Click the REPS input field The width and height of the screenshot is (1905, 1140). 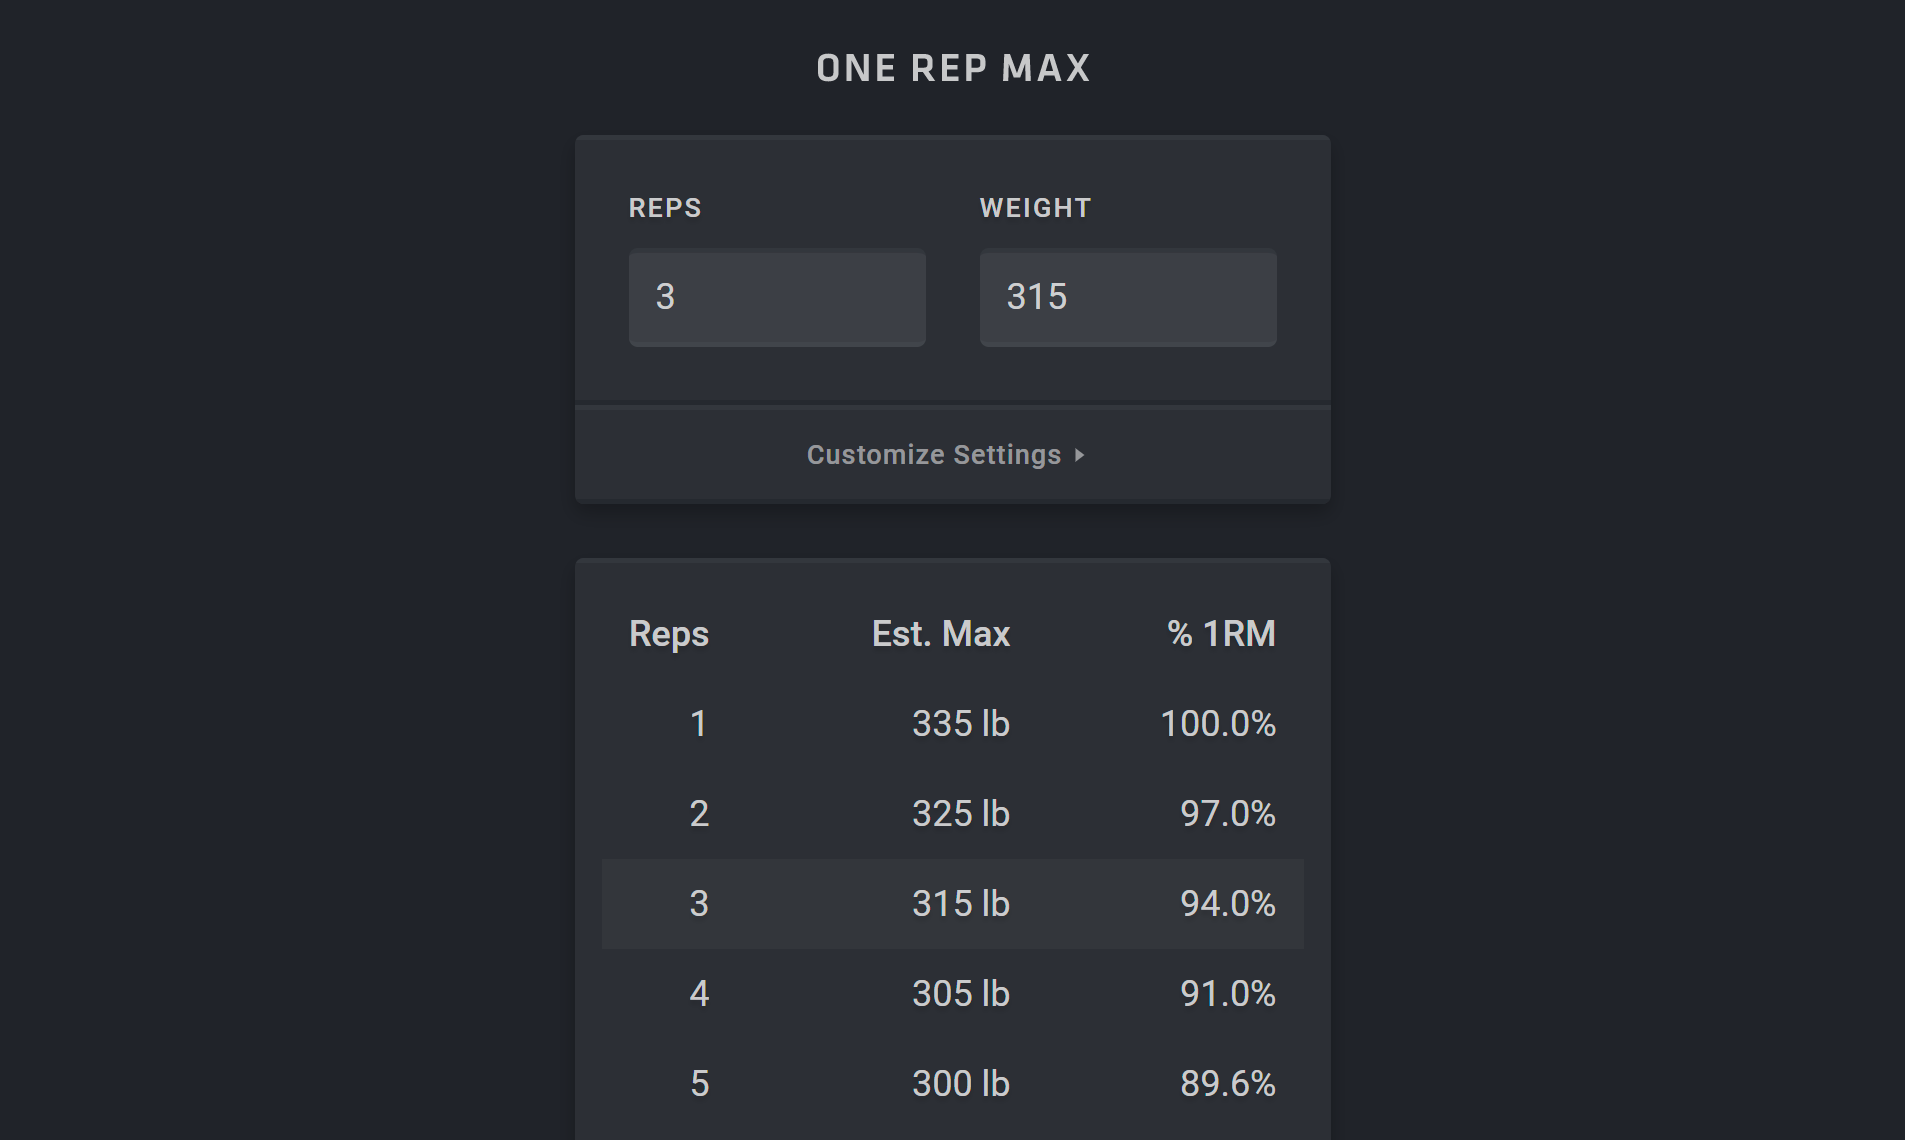777,298
